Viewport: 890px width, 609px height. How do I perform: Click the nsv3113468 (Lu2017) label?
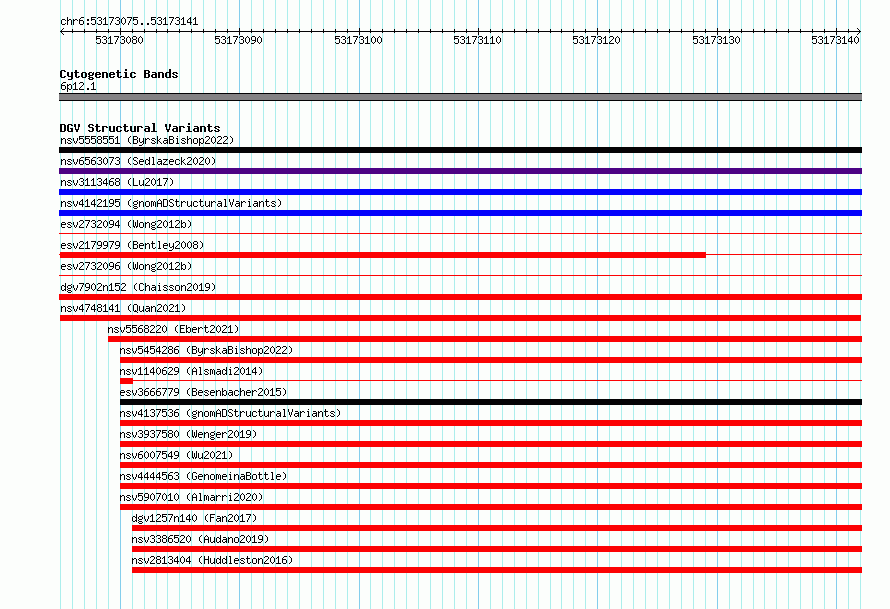pyautogui.click(x=117, y=182)
